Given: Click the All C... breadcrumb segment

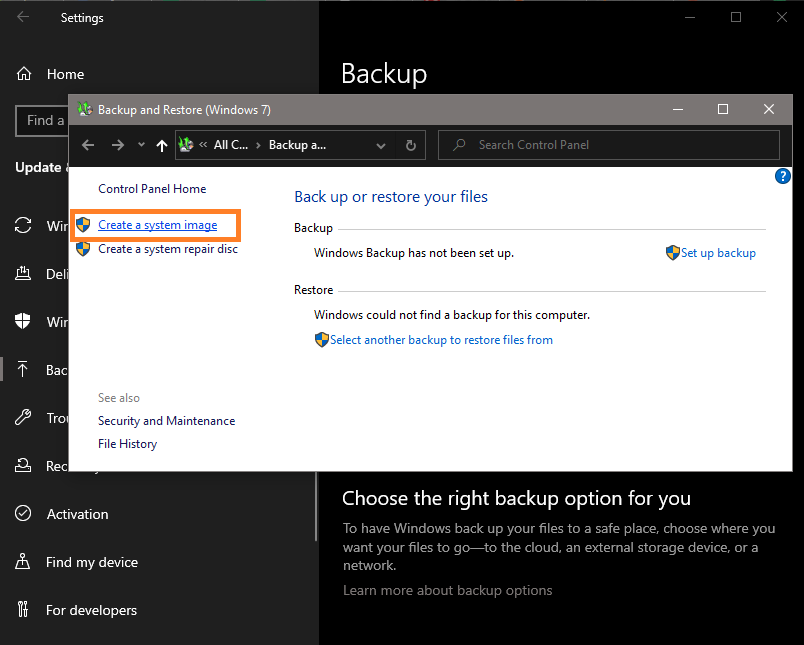Looking at the screenshot, I should (x=231, y=145).
